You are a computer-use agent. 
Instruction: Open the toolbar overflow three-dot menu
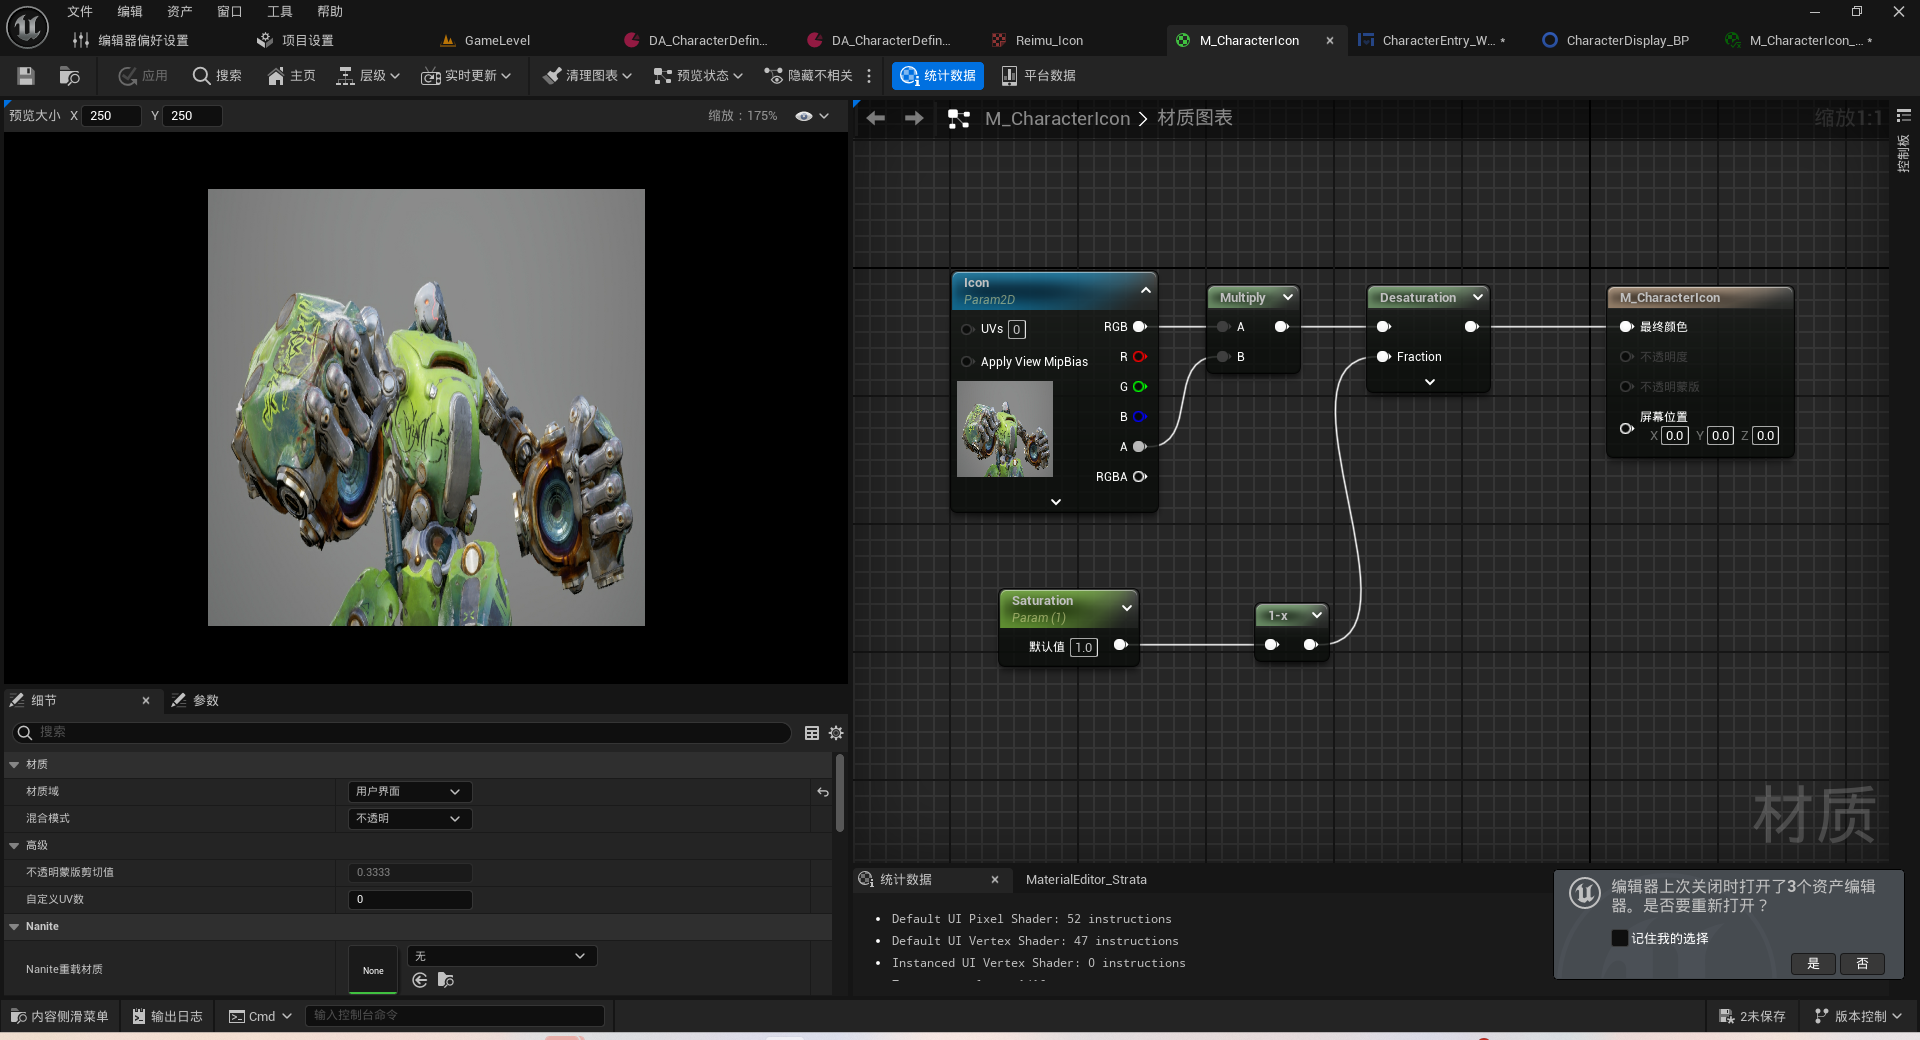pyautogui.click(x=869, y=76)
